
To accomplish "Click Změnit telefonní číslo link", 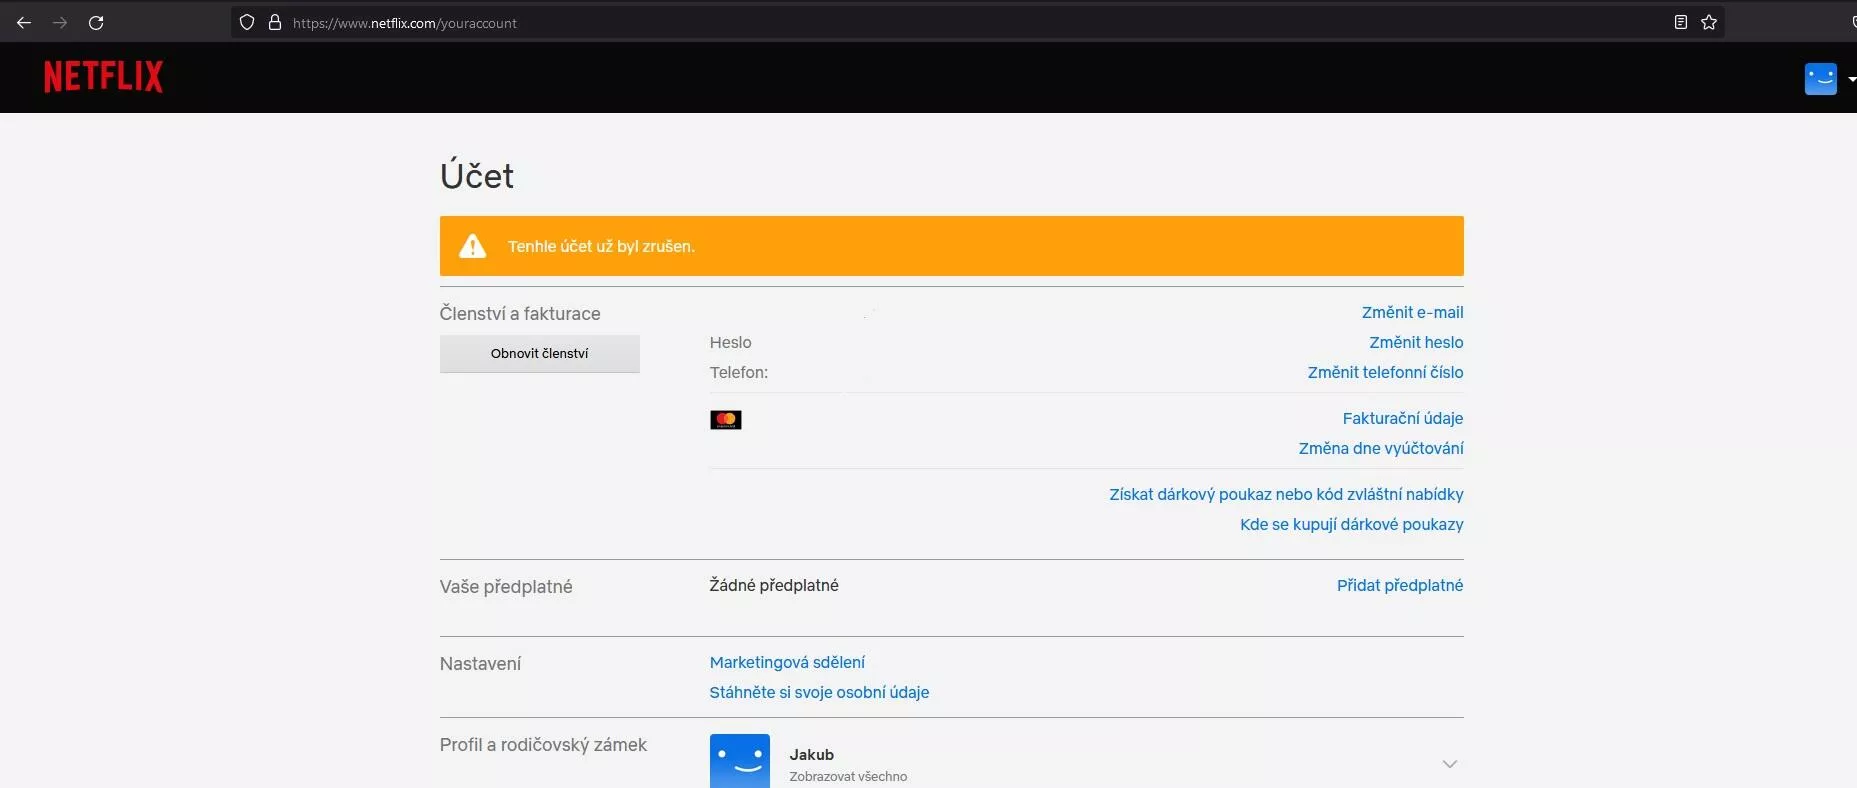I will point(1385,372).
